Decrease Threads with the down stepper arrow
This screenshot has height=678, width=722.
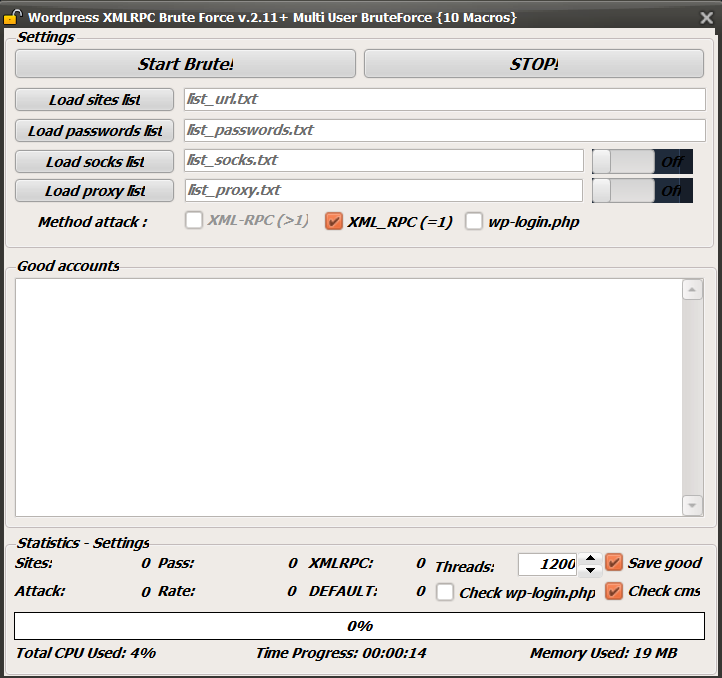point(590,570)
